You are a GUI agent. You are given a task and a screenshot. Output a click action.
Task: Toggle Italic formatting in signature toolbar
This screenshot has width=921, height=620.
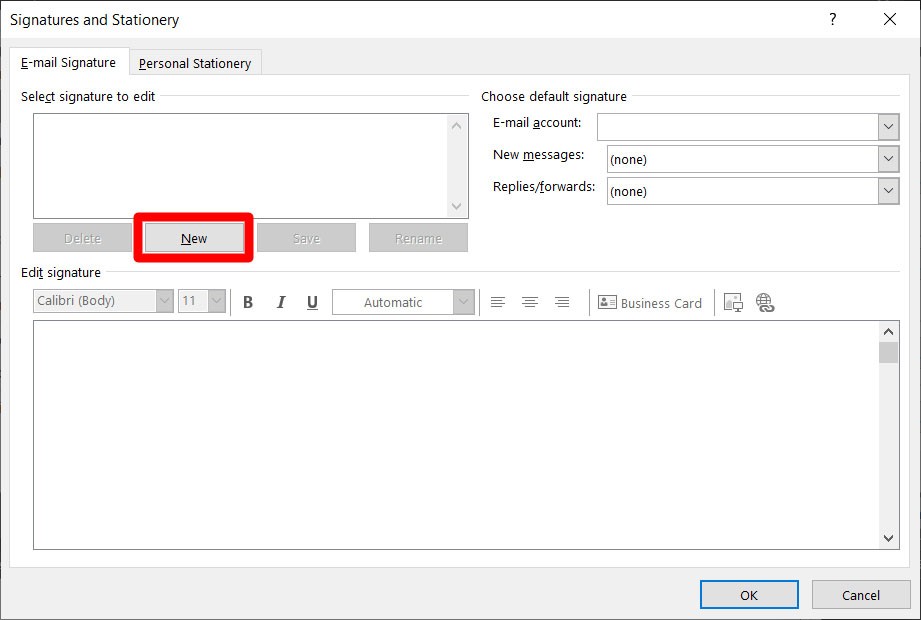[281, 302]
